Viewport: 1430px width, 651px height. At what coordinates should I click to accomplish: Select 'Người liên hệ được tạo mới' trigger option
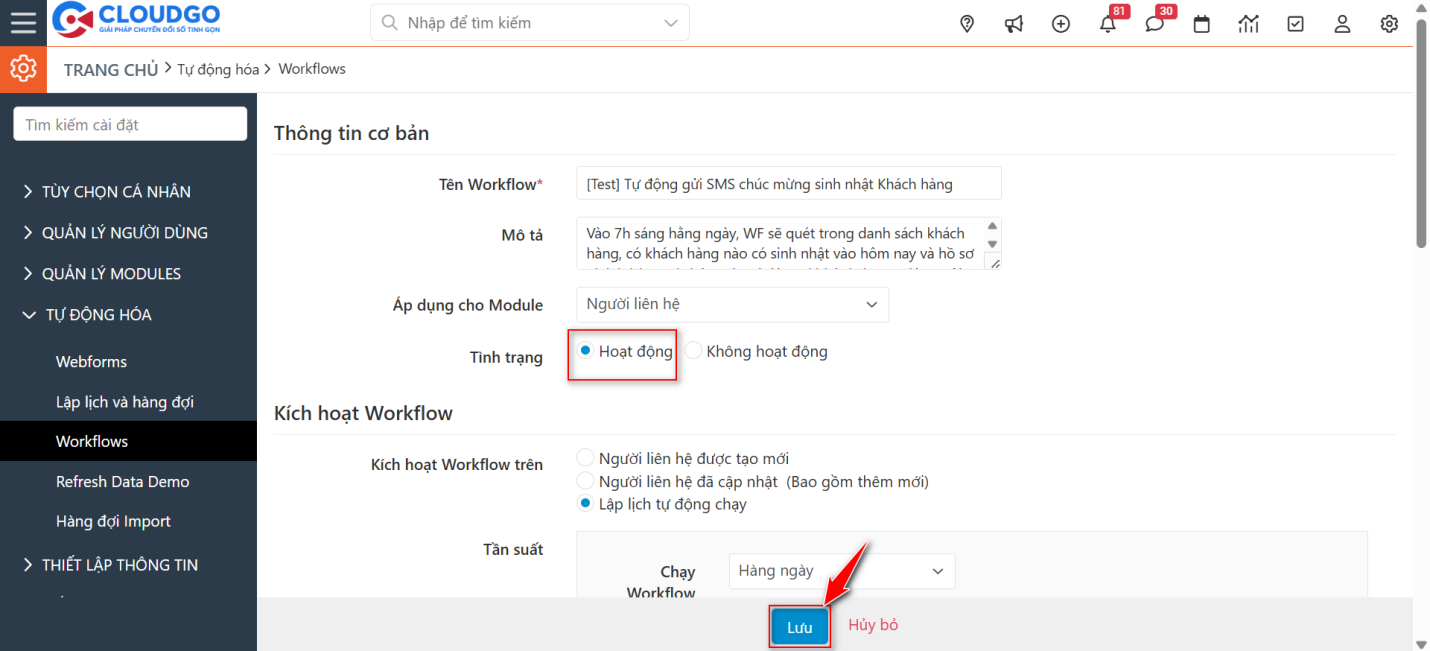[585, 457]
